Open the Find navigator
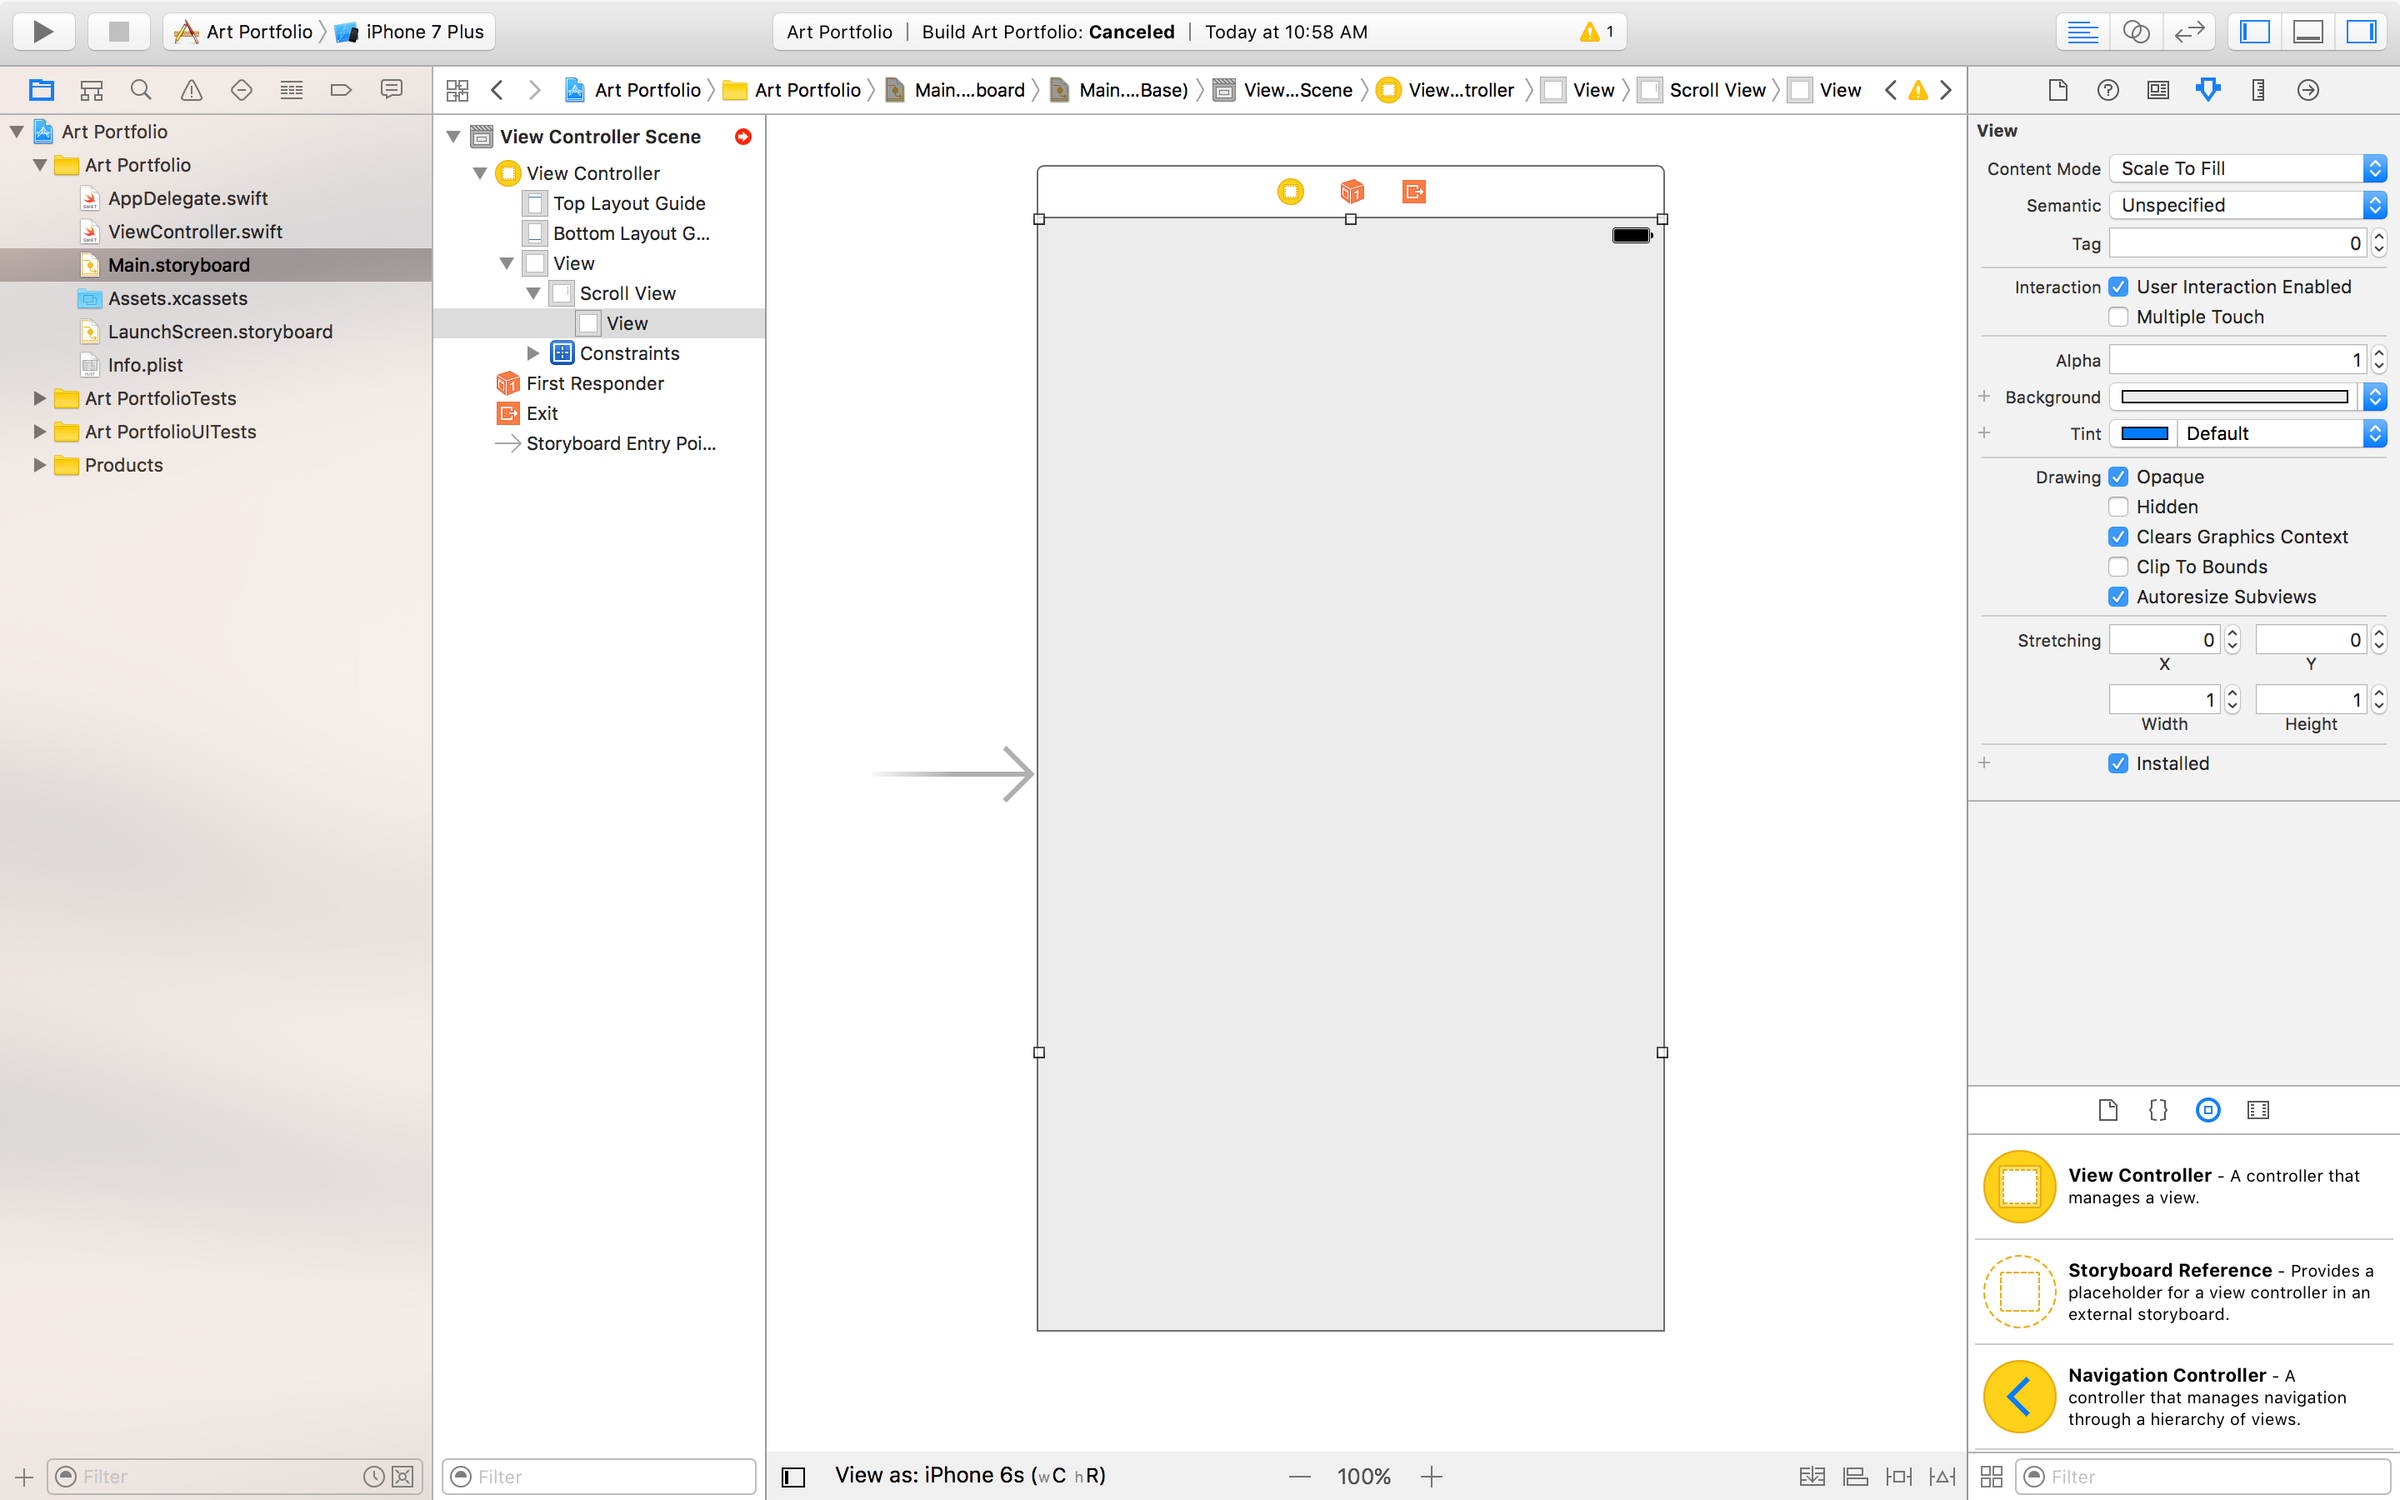This screenshot has height=1500, width=2400. 141,90
